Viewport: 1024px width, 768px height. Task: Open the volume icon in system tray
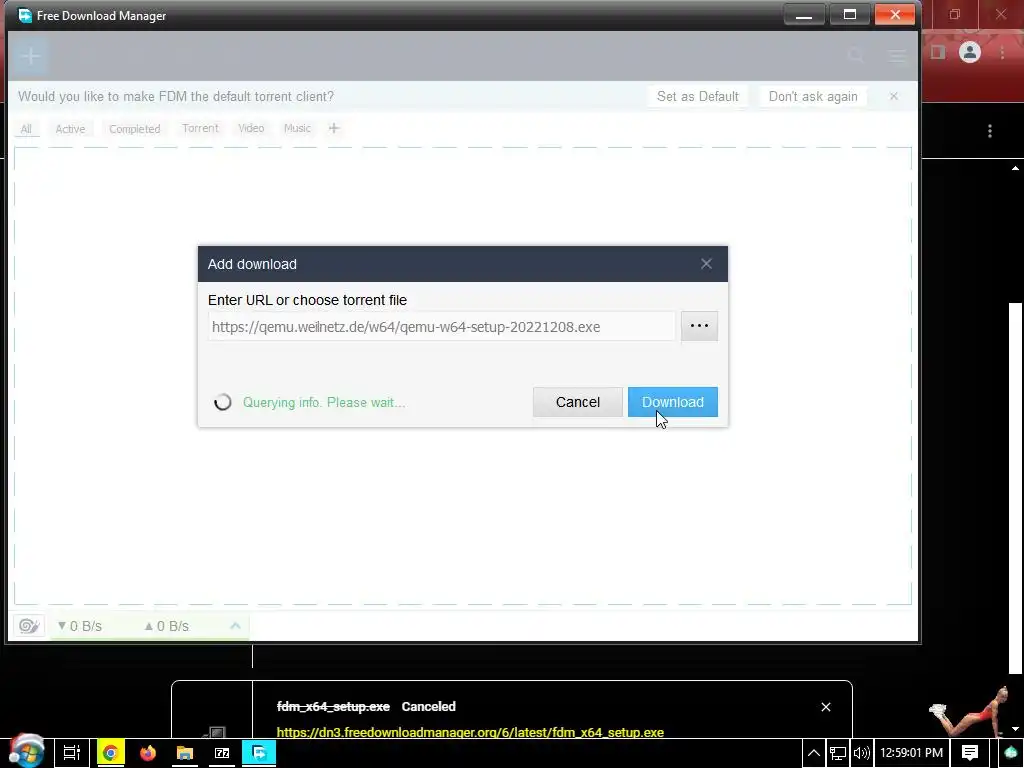click(861, 753)
